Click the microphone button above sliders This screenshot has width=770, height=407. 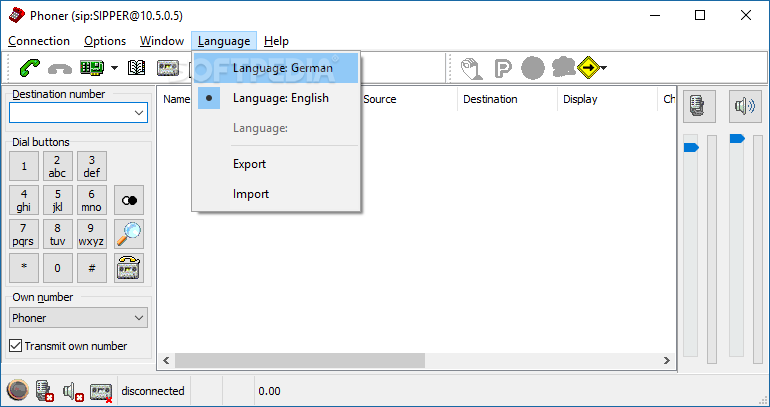[699, 106]
